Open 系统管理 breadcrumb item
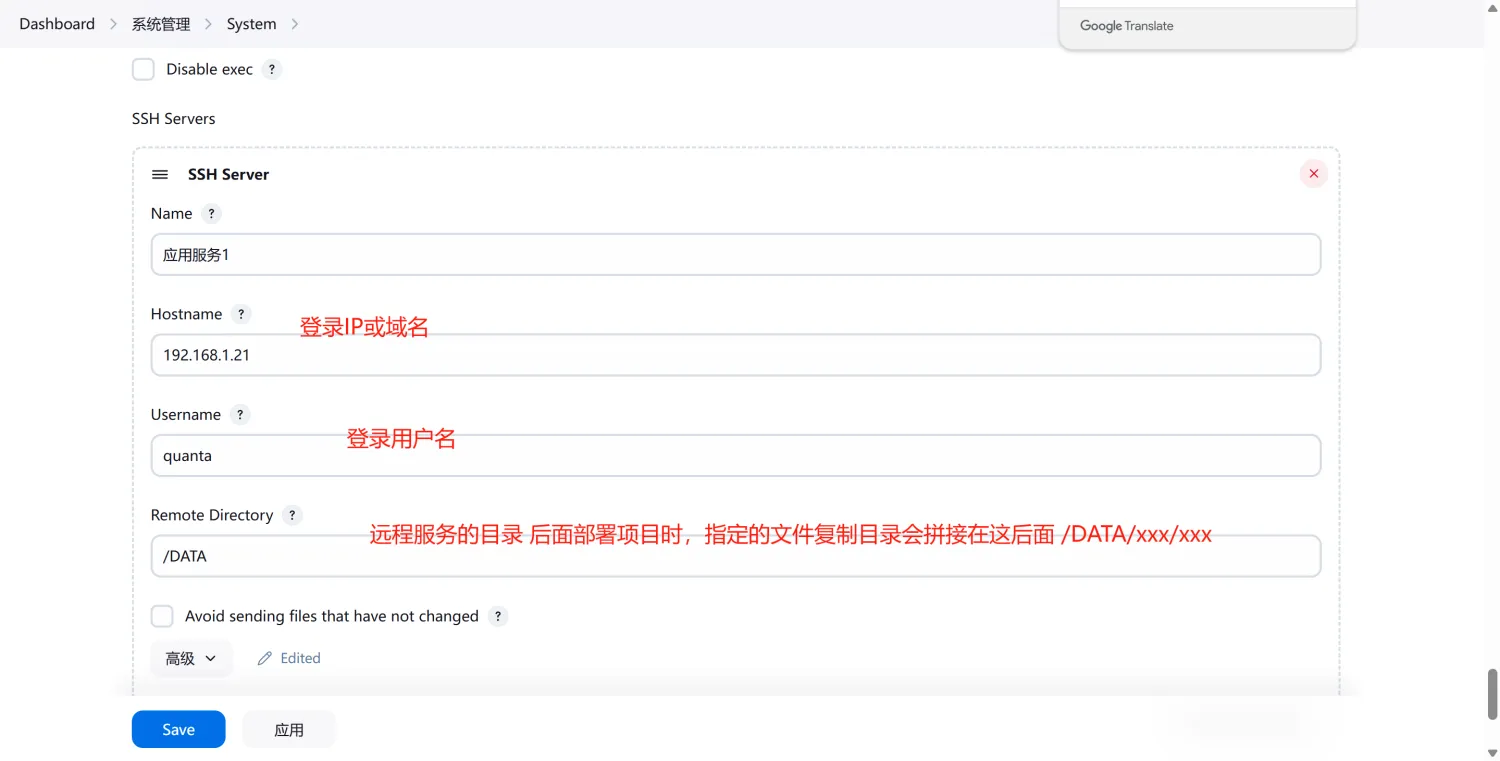The width and height of the screenshot is (1500, 761). tap(160, 23)
